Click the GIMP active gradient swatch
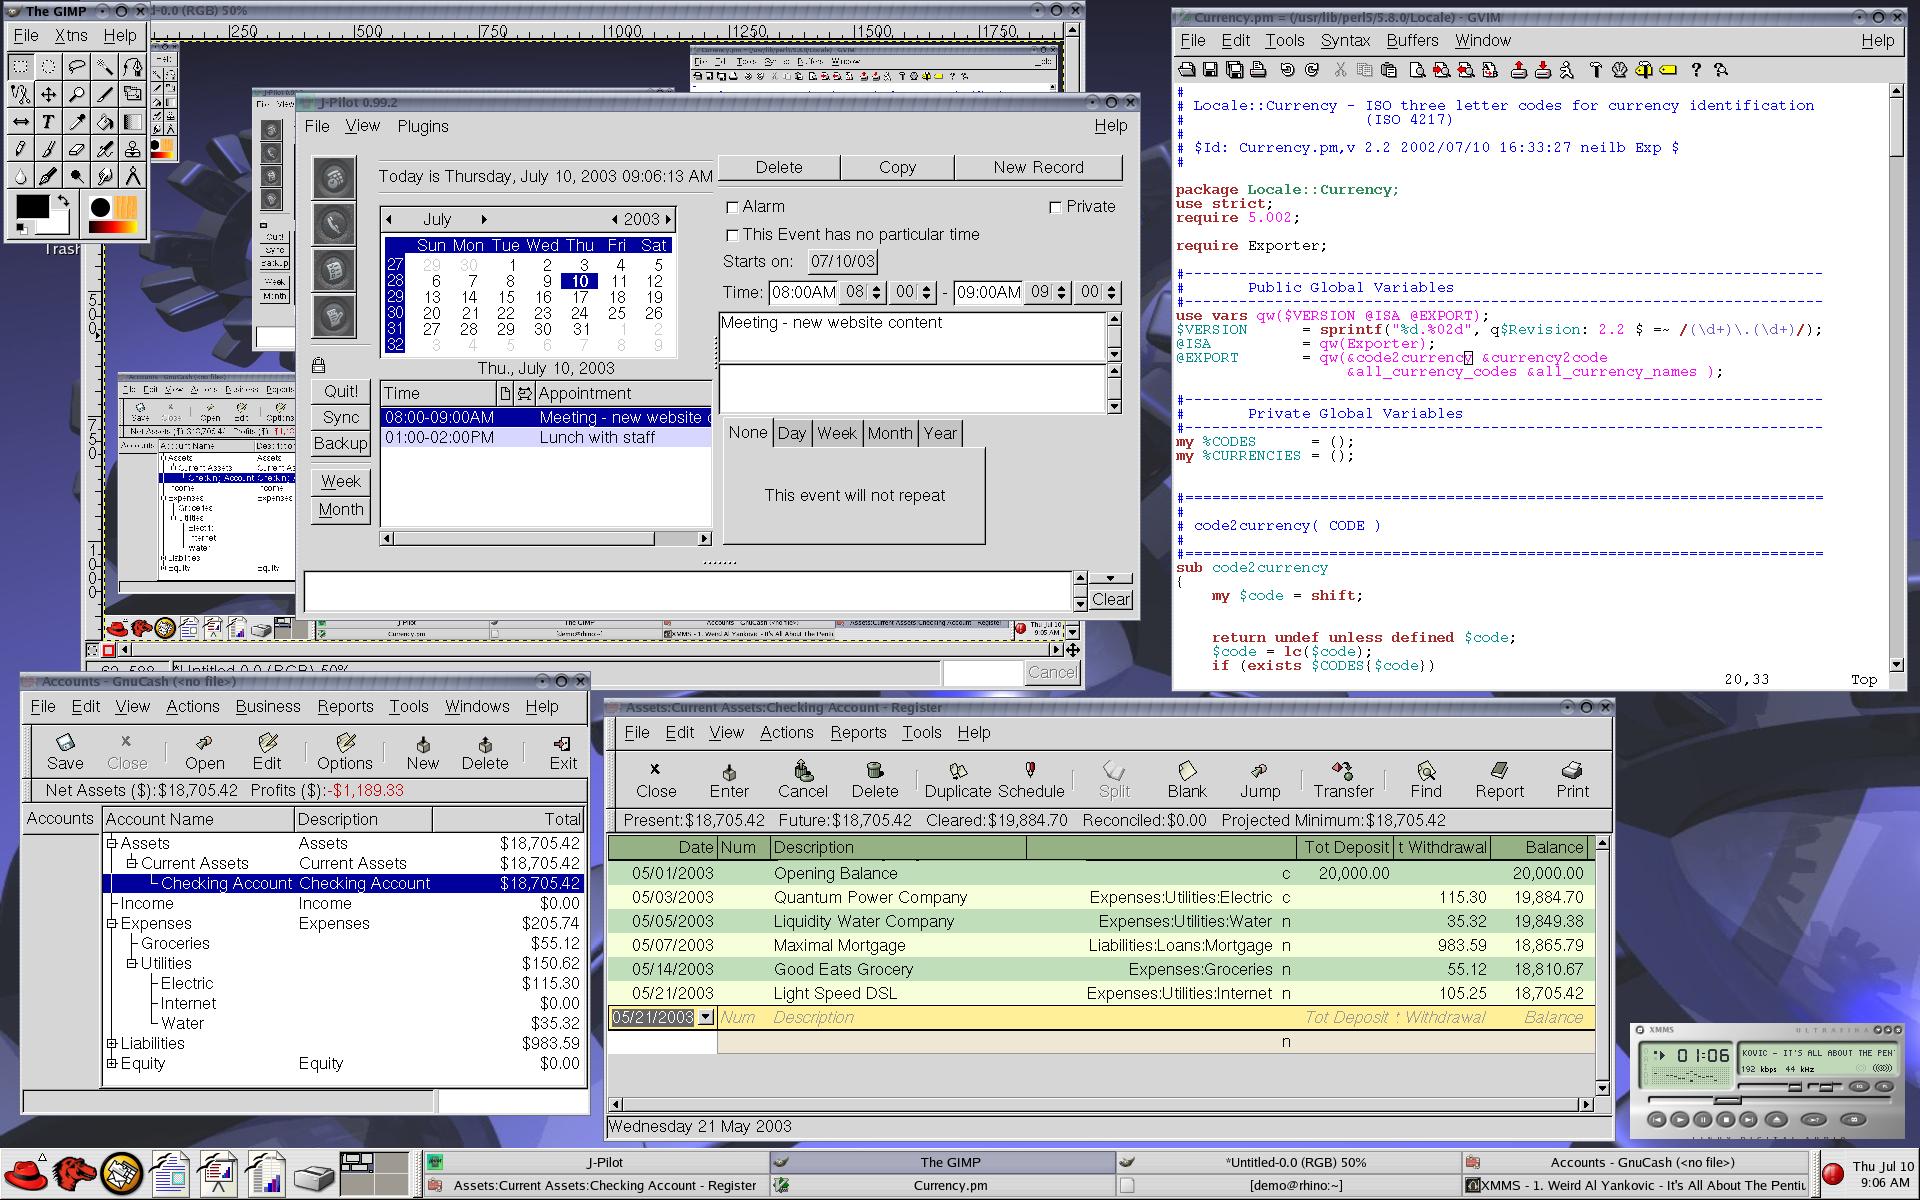1920x1200 pixels. click(x=113, y=227)
